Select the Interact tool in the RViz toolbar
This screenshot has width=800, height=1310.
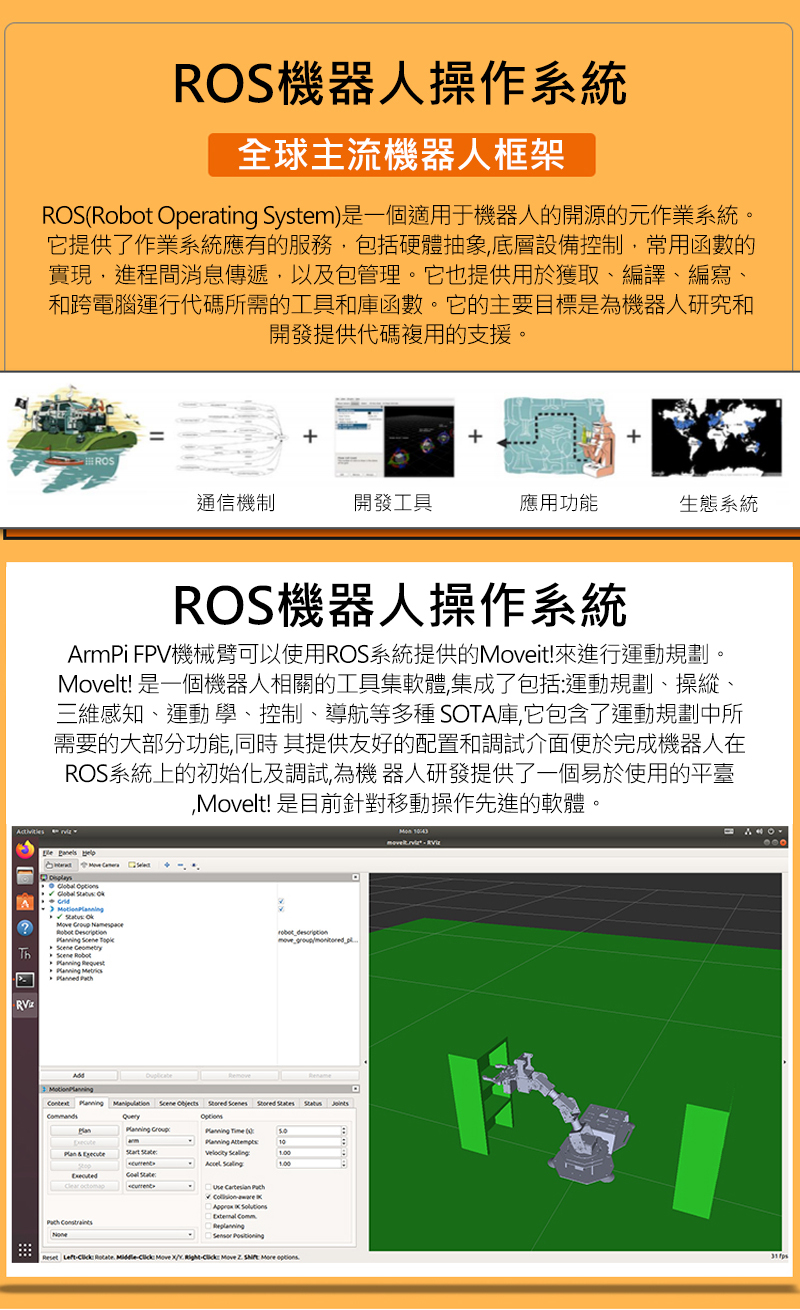(x=60, y=865)
